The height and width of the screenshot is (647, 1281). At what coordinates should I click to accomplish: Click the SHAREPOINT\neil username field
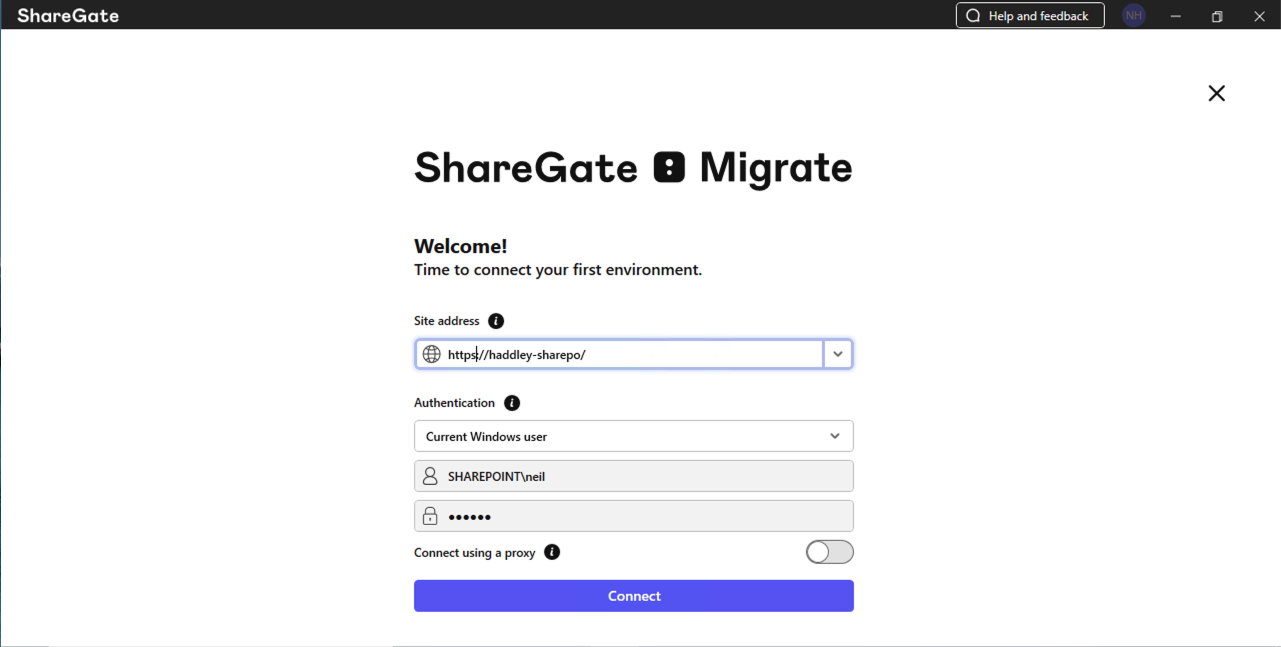634,476
